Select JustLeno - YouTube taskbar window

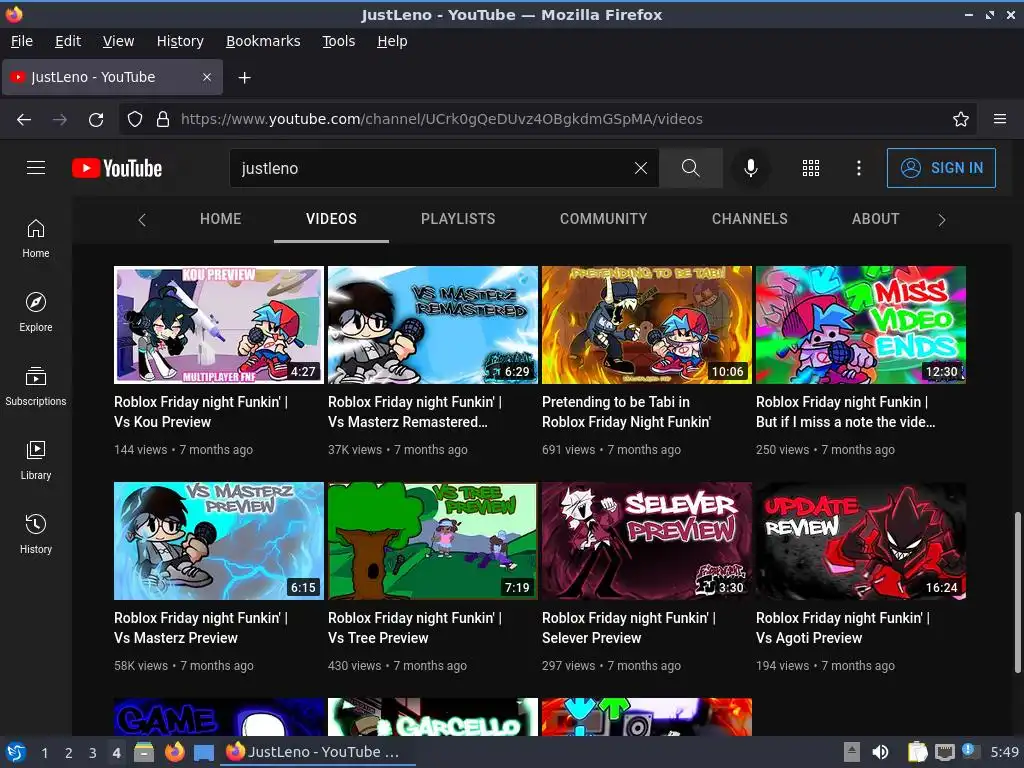coord(317,752)
